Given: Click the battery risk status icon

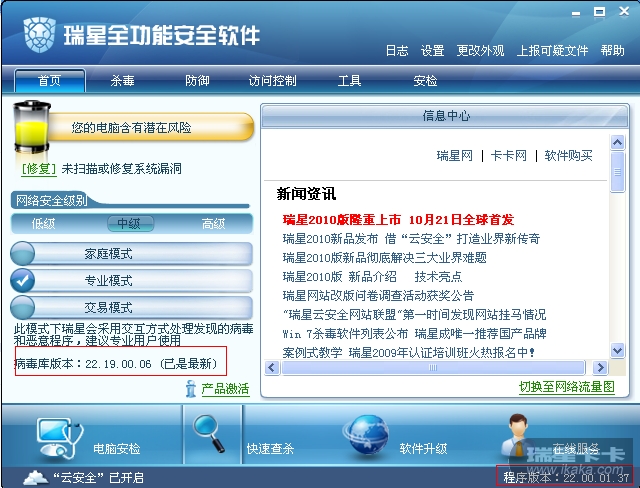Looking at the screenshot, I should pyautogui.click(x=32, y=128).
